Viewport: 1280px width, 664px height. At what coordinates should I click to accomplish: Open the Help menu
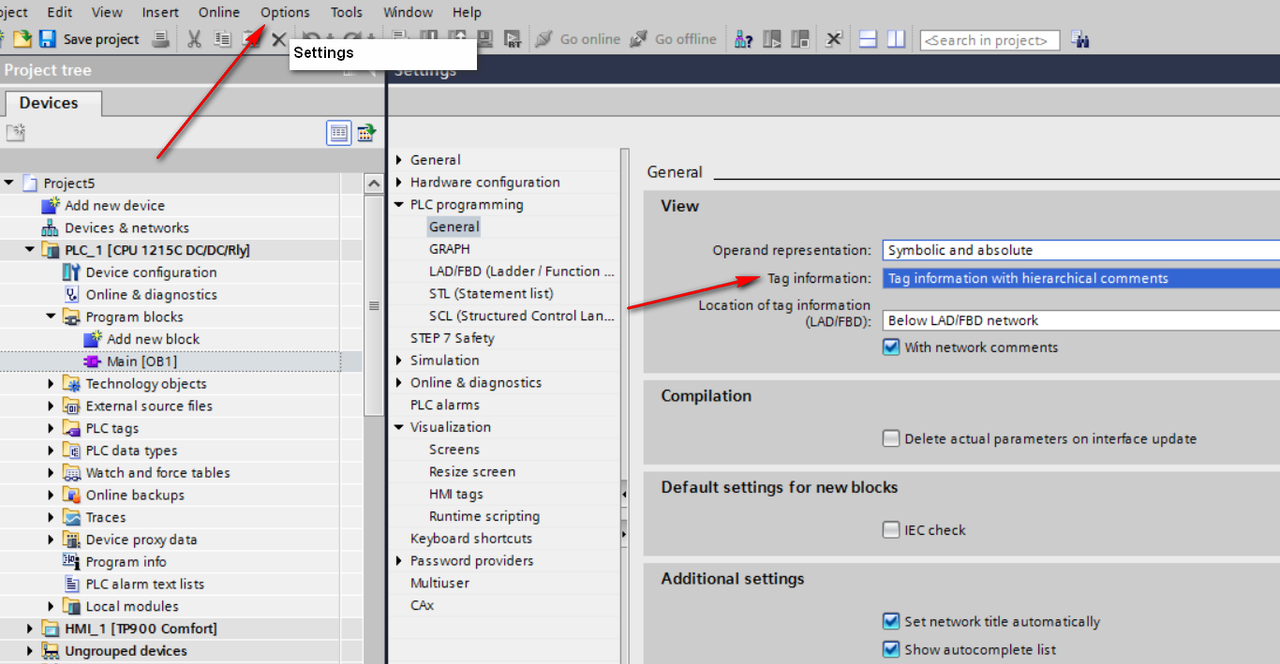tap(466, 12)
